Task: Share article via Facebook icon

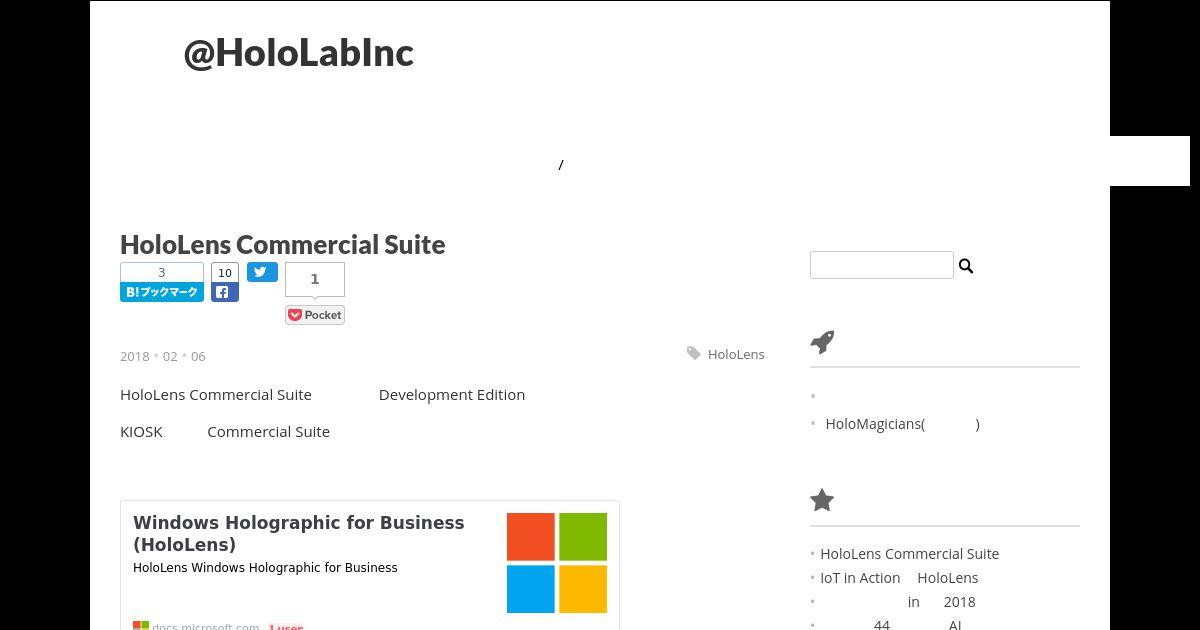Action: 225,293
